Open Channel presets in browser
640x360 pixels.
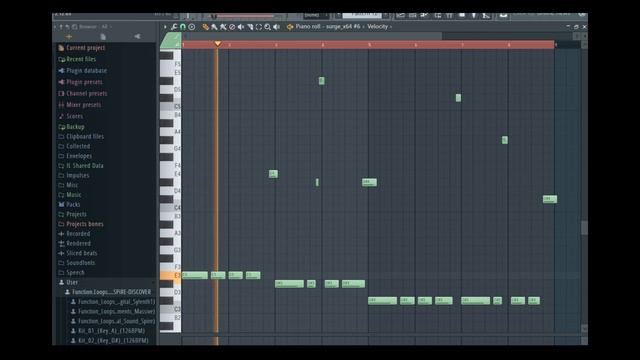(x=87, y=93)
